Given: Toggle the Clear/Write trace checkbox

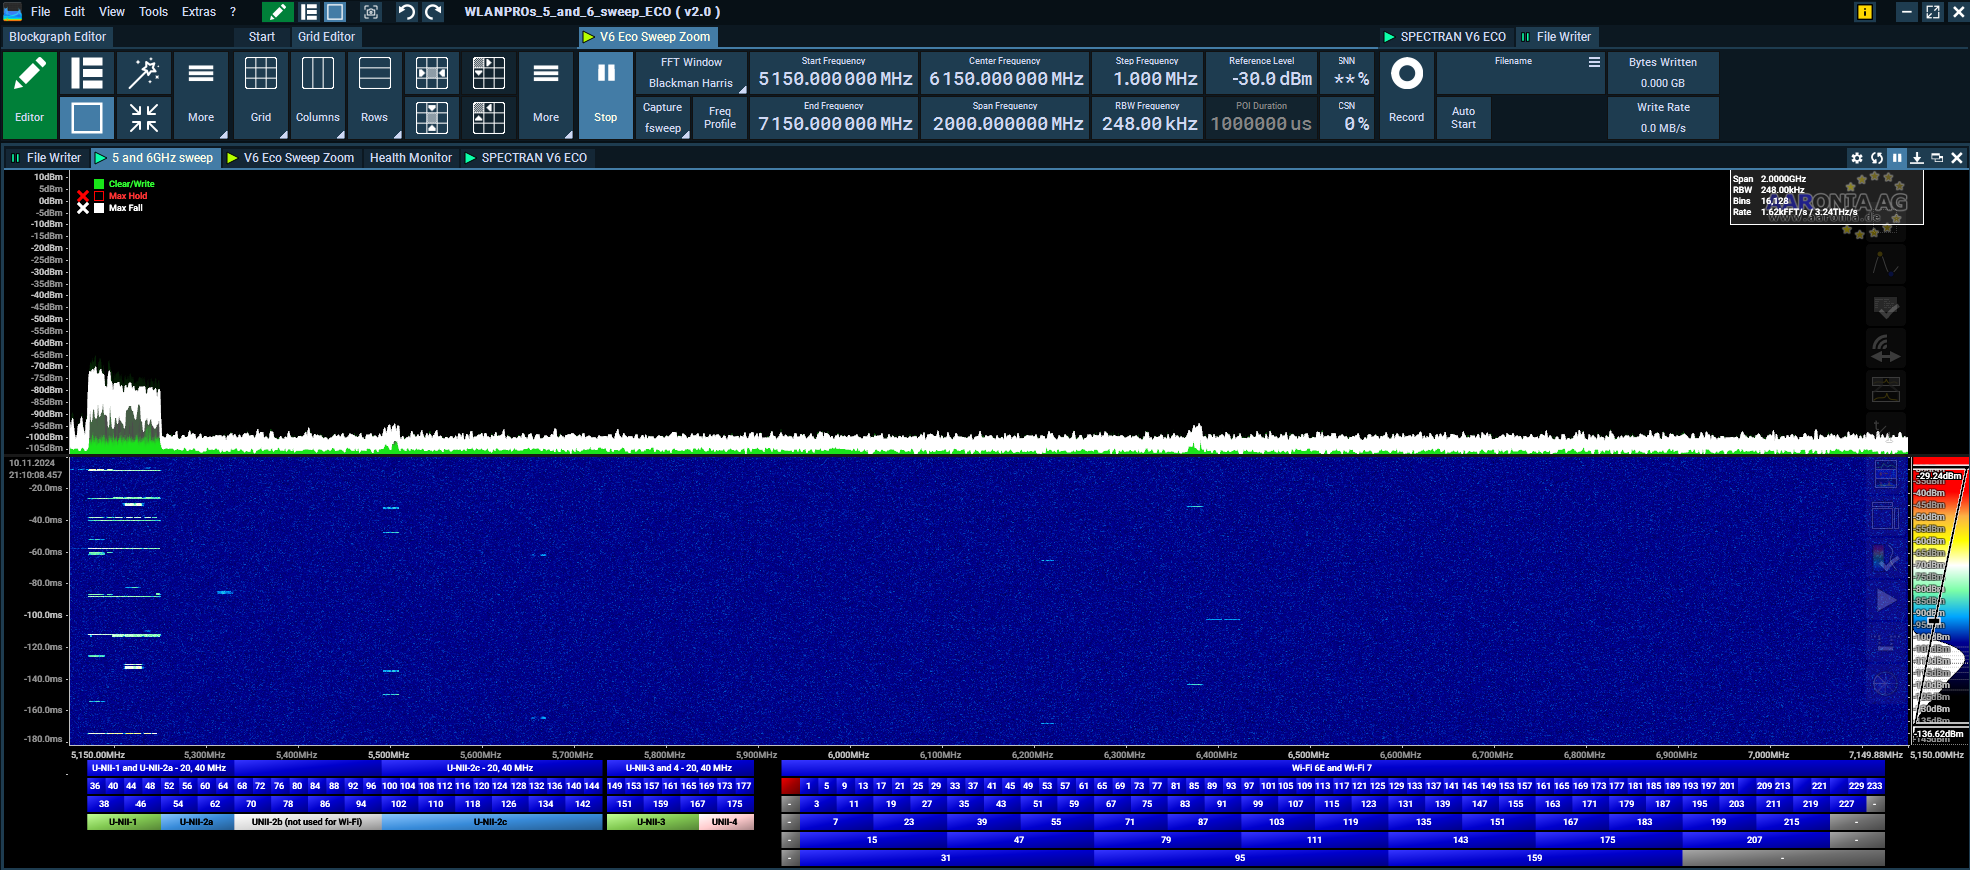Looking at the screenshot, I should tap(99, 184).
